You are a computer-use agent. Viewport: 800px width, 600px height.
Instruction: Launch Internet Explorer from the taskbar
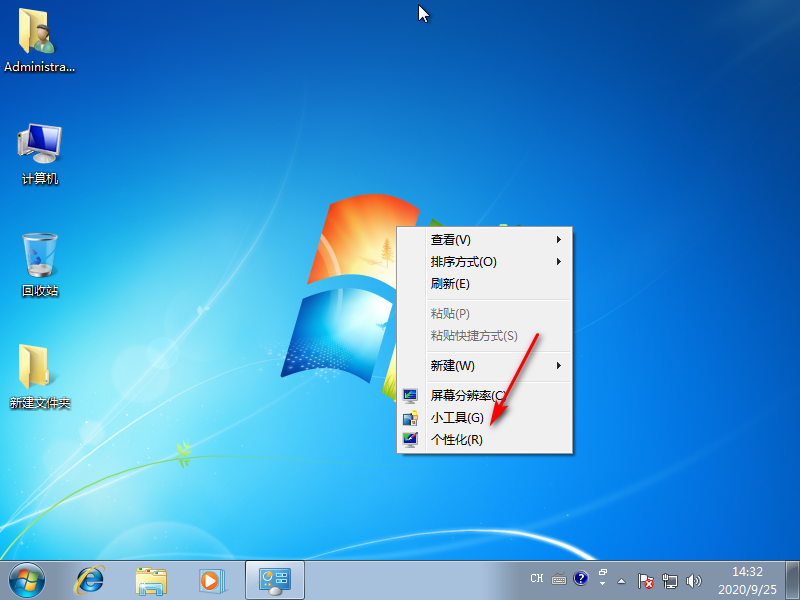pos(91,579)
